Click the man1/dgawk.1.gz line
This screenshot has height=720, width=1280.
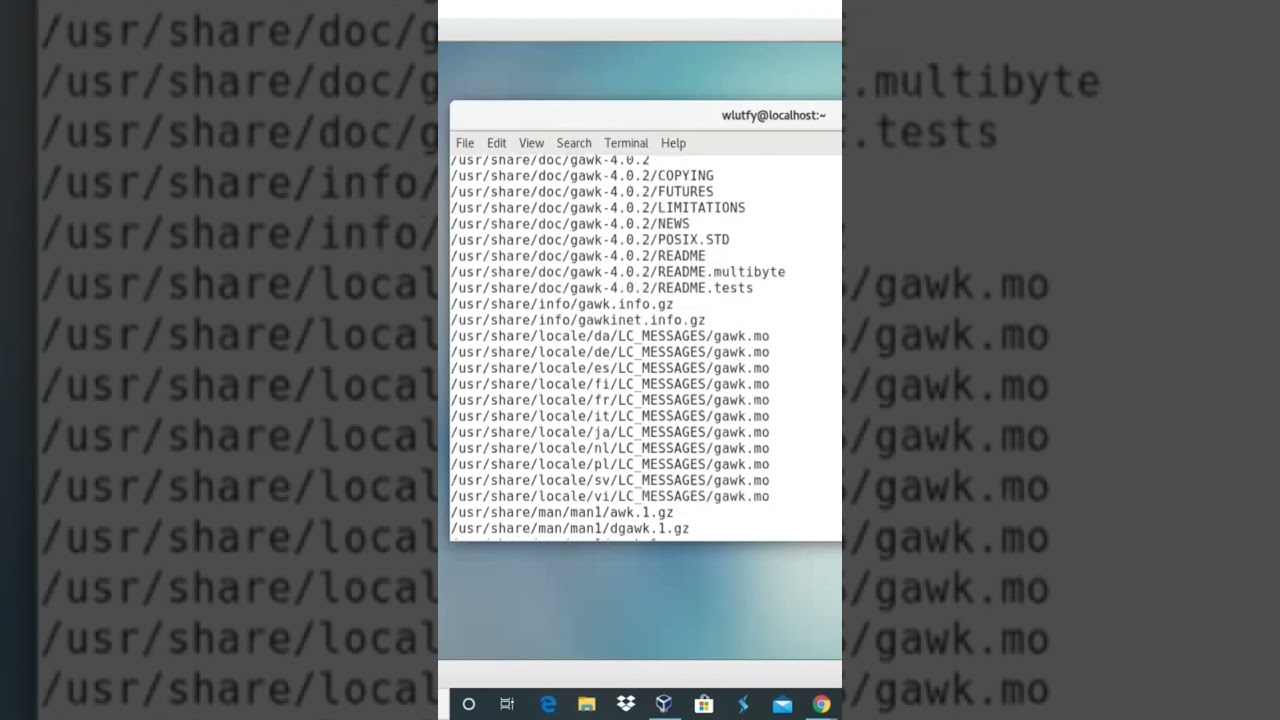click(x=570, y=528)
